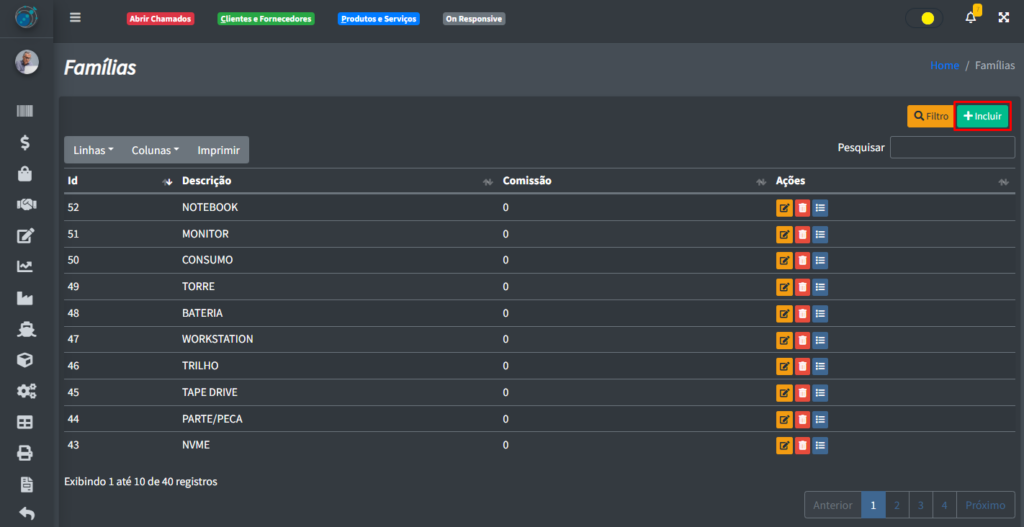The width and height of the screenshot is (1024, 527).
Task: Click the Pesquisar search field
Action: tap(952, 148)
